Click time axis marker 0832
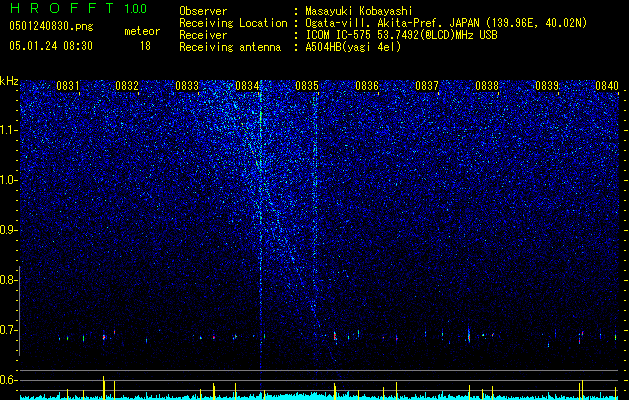The height and width of the screenshot is (400, 629). (x=127, y=86)
